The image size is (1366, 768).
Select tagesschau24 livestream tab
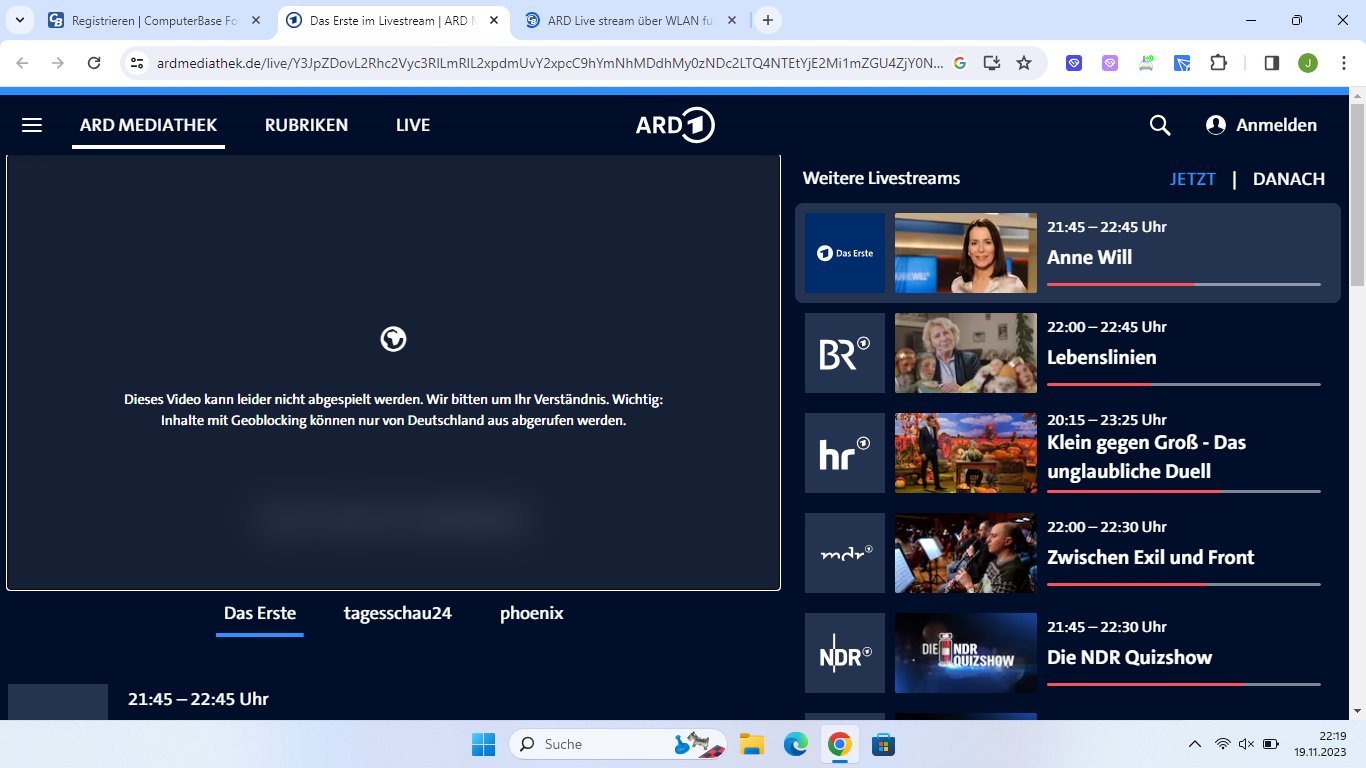398,613
